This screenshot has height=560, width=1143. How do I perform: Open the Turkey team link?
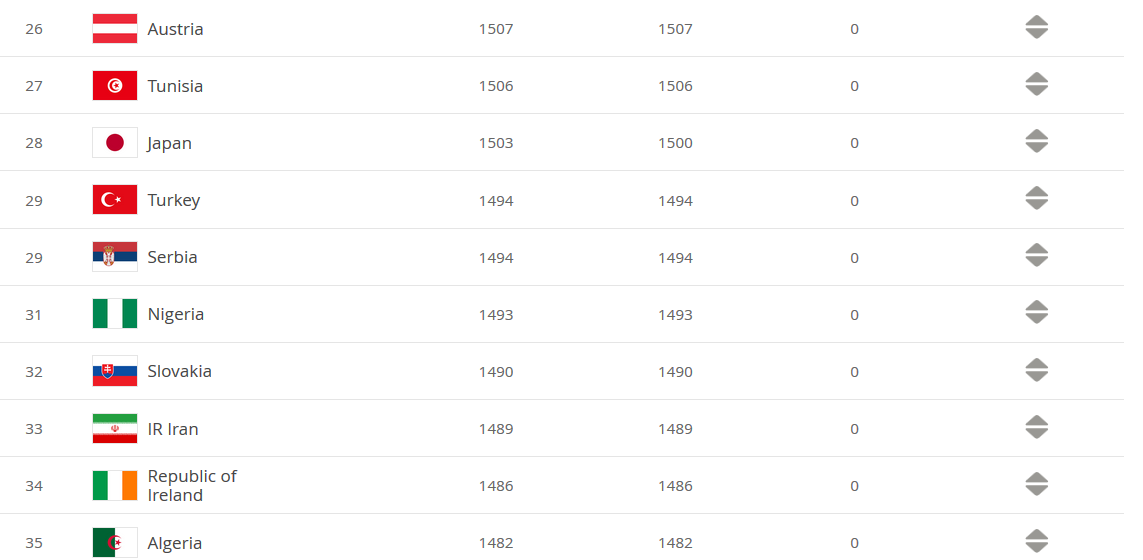click(x=174, y=200)
